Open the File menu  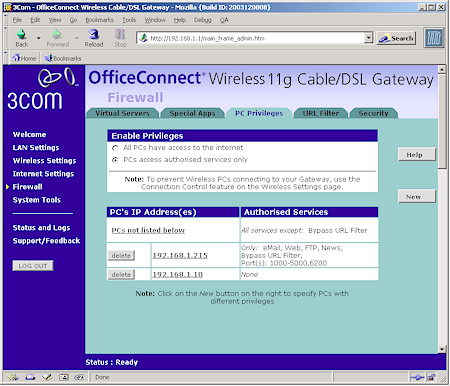[x=17, y=20]
